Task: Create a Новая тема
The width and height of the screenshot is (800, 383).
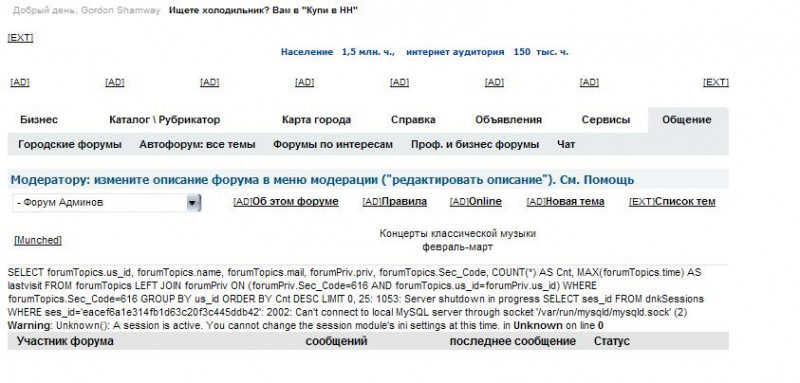Action: point(565,202)
